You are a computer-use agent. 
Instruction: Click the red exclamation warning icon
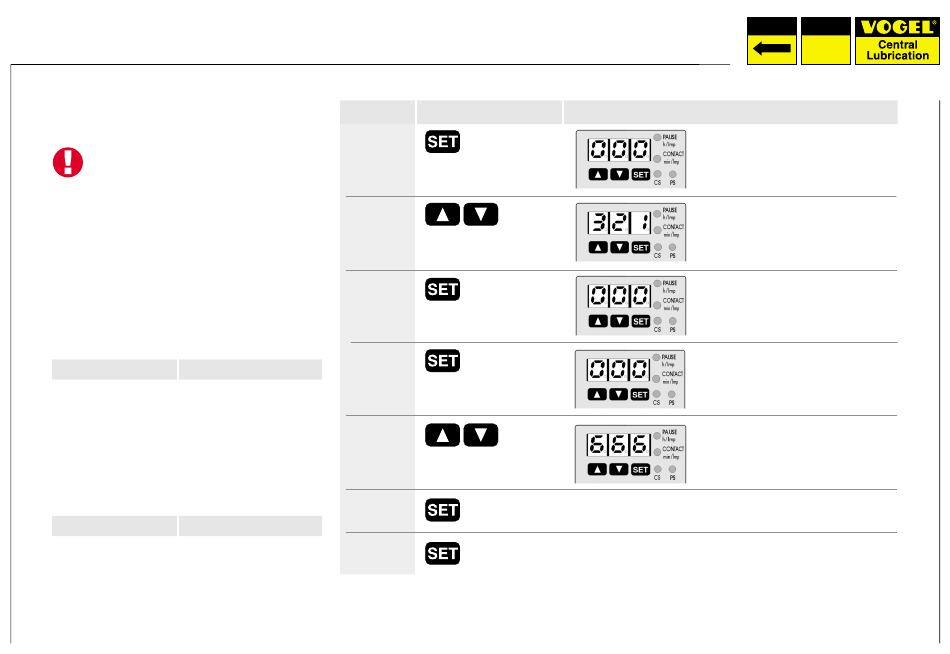pyautogui.click(x=68, y=162)
